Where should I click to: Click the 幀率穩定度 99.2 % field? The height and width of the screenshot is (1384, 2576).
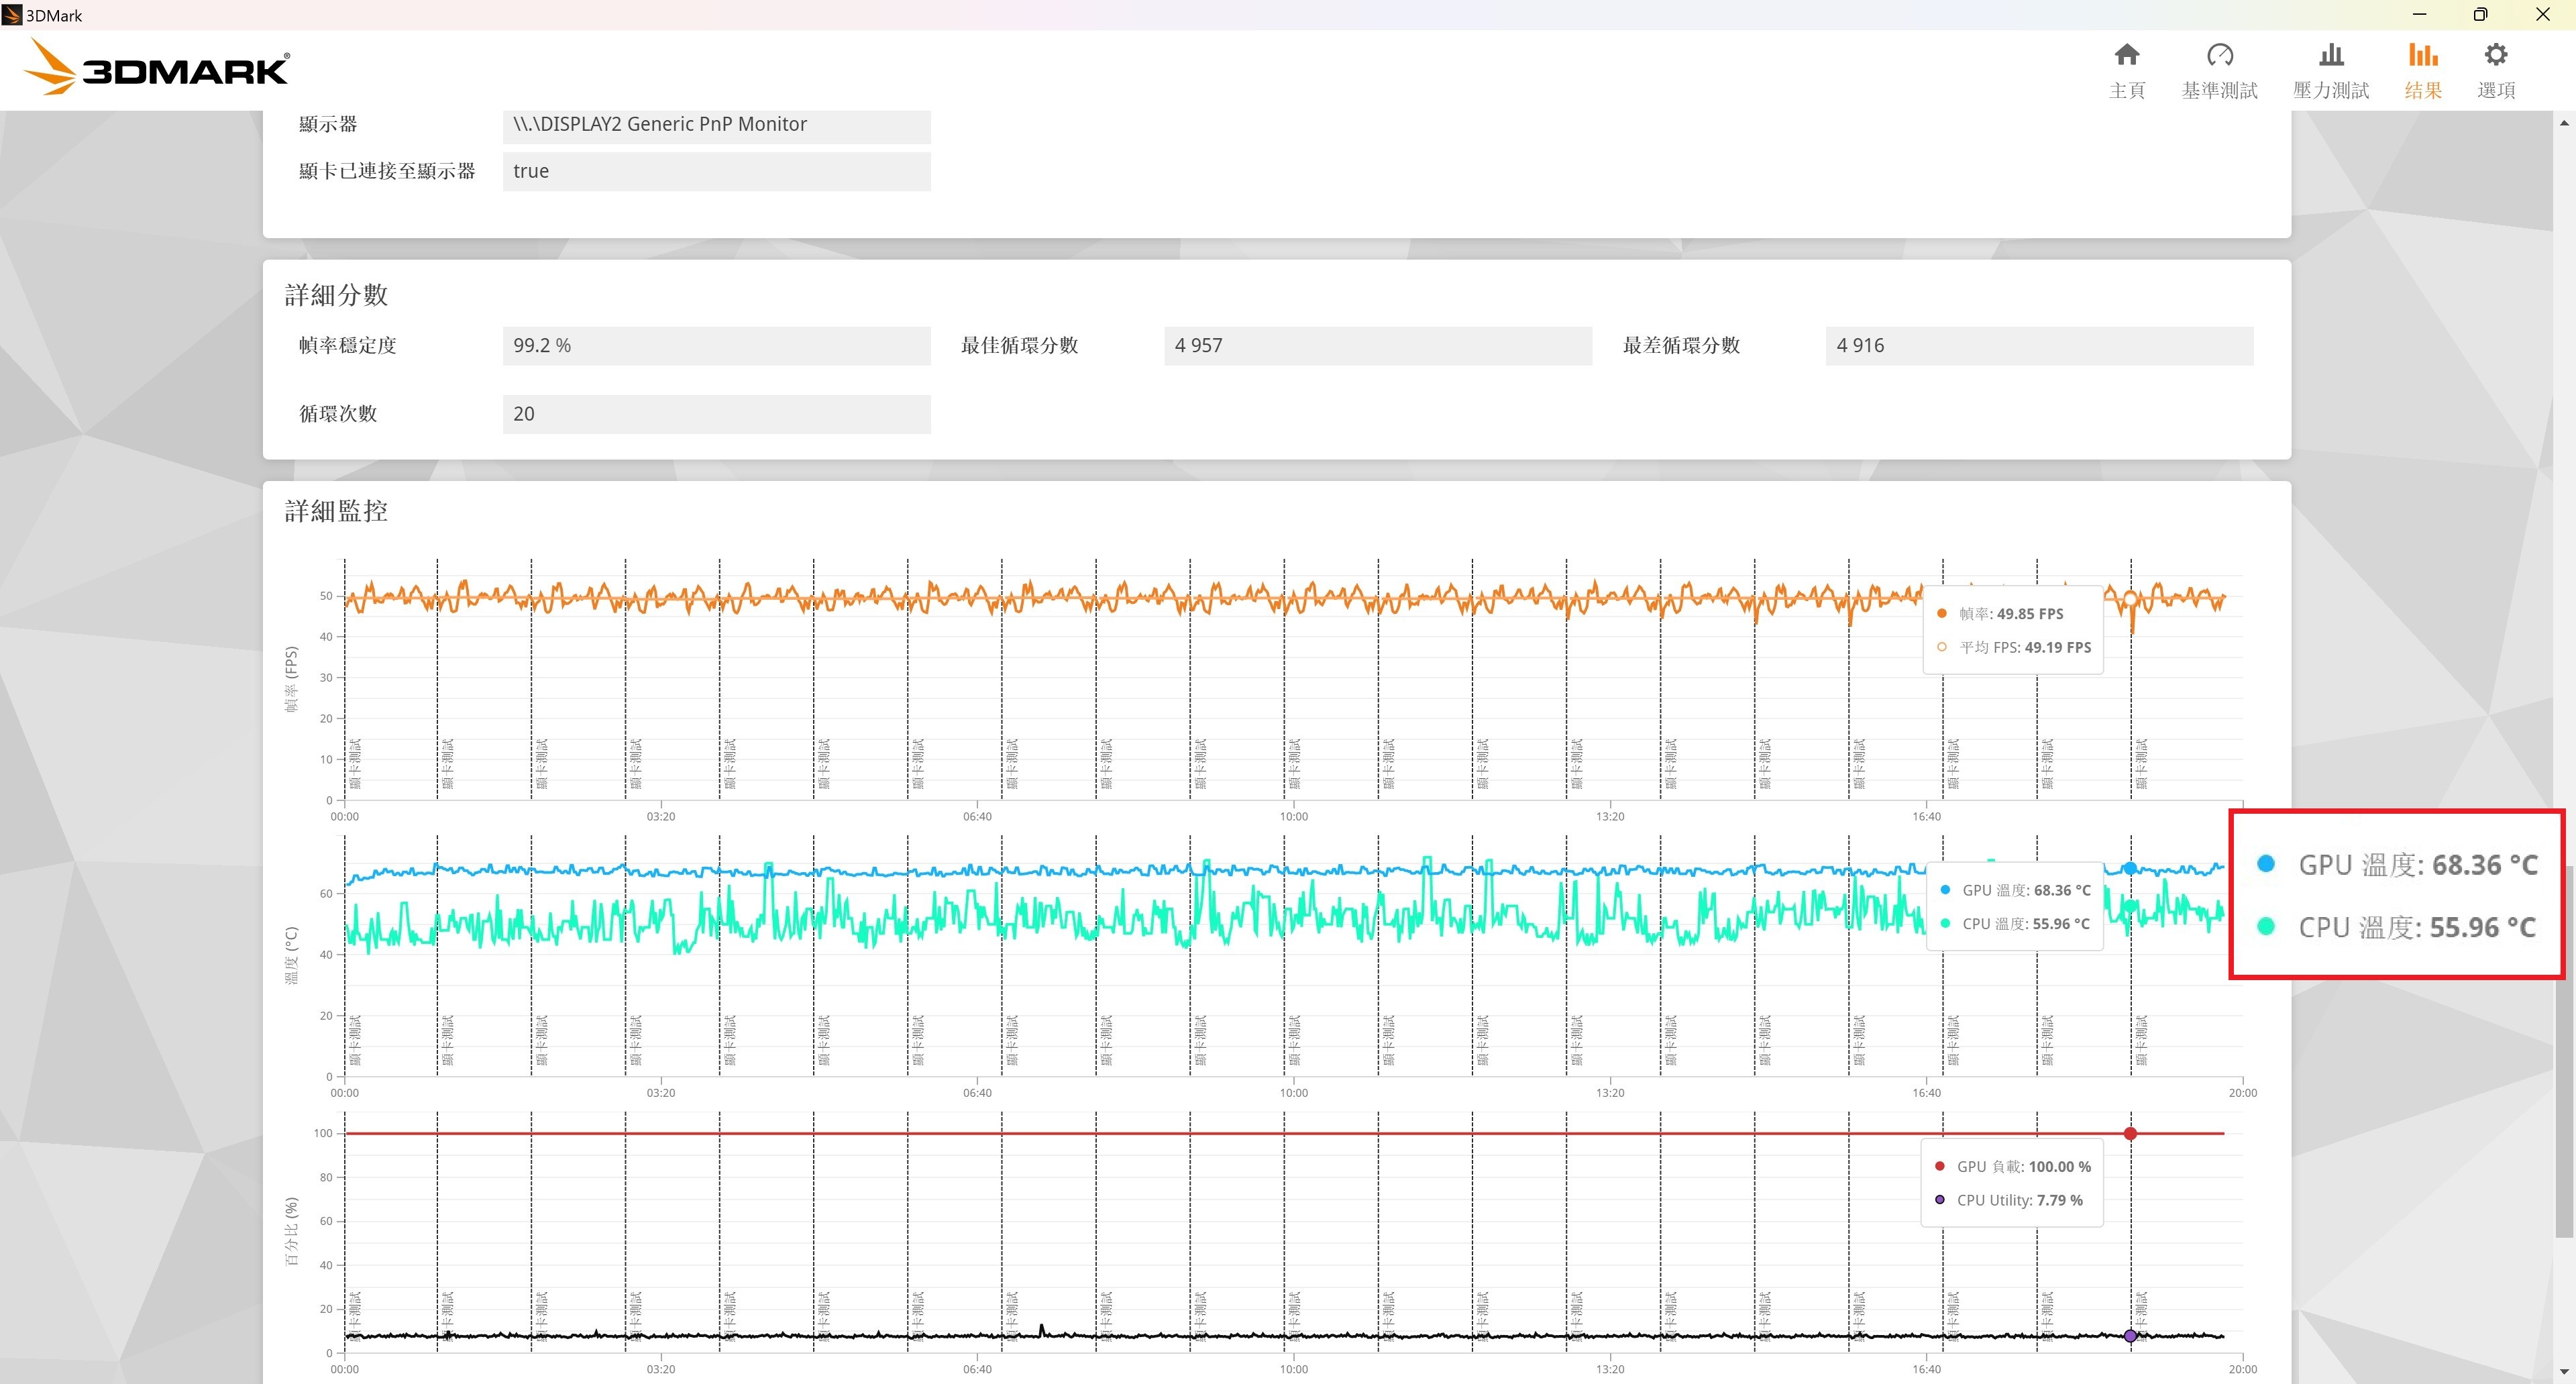[x=716, y=346]
